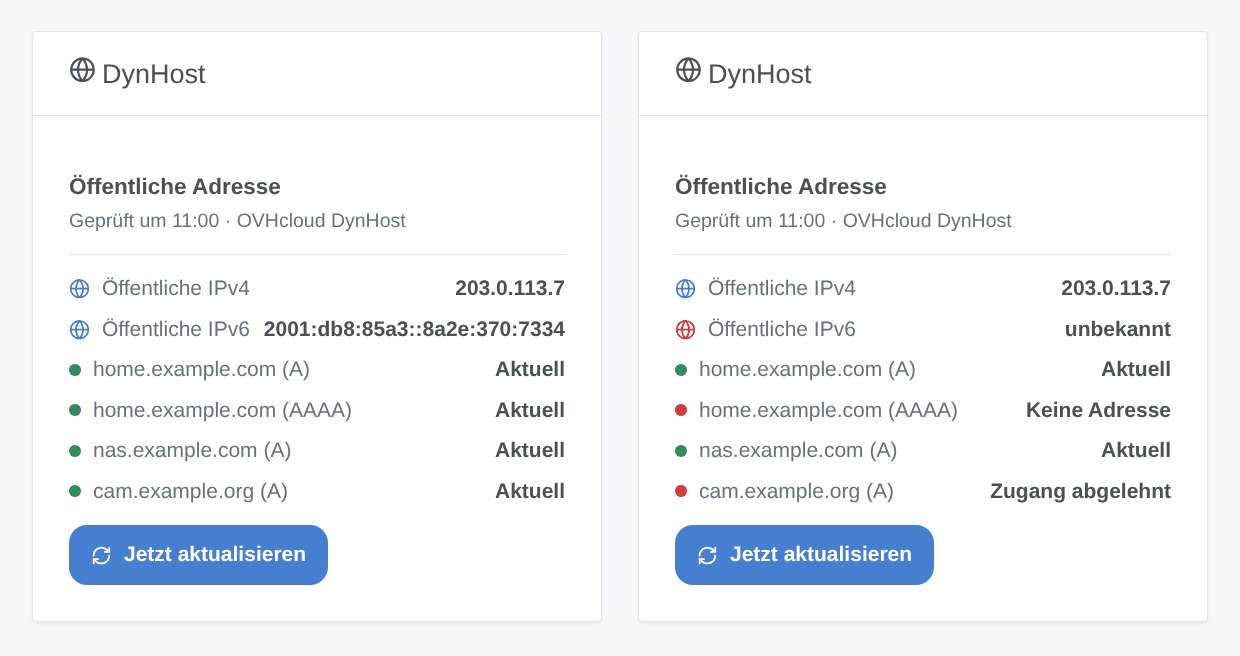Click 'Geprüft um 11:00' subtitle in right card
The height and width of the screenshot is (656, 1240).
pos(750,221)
